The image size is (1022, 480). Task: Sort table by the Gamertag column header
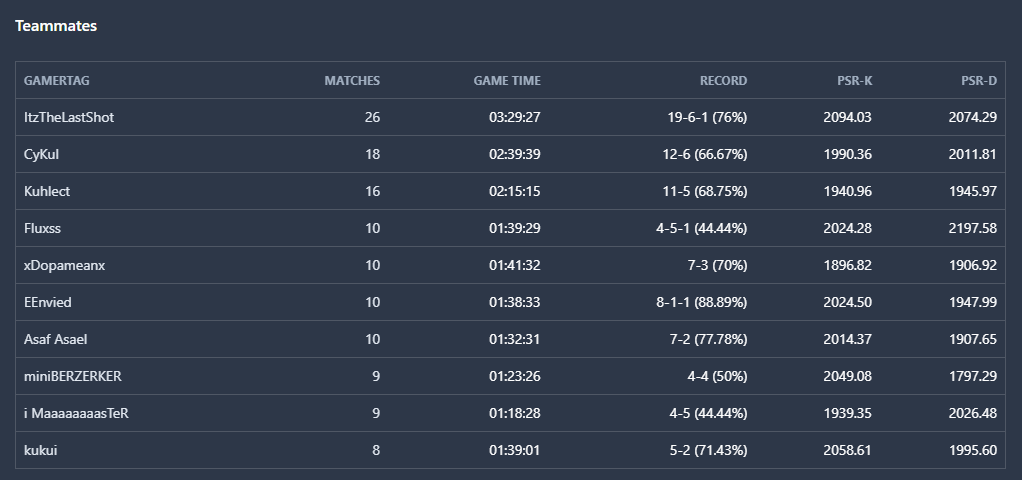point(57,81)
